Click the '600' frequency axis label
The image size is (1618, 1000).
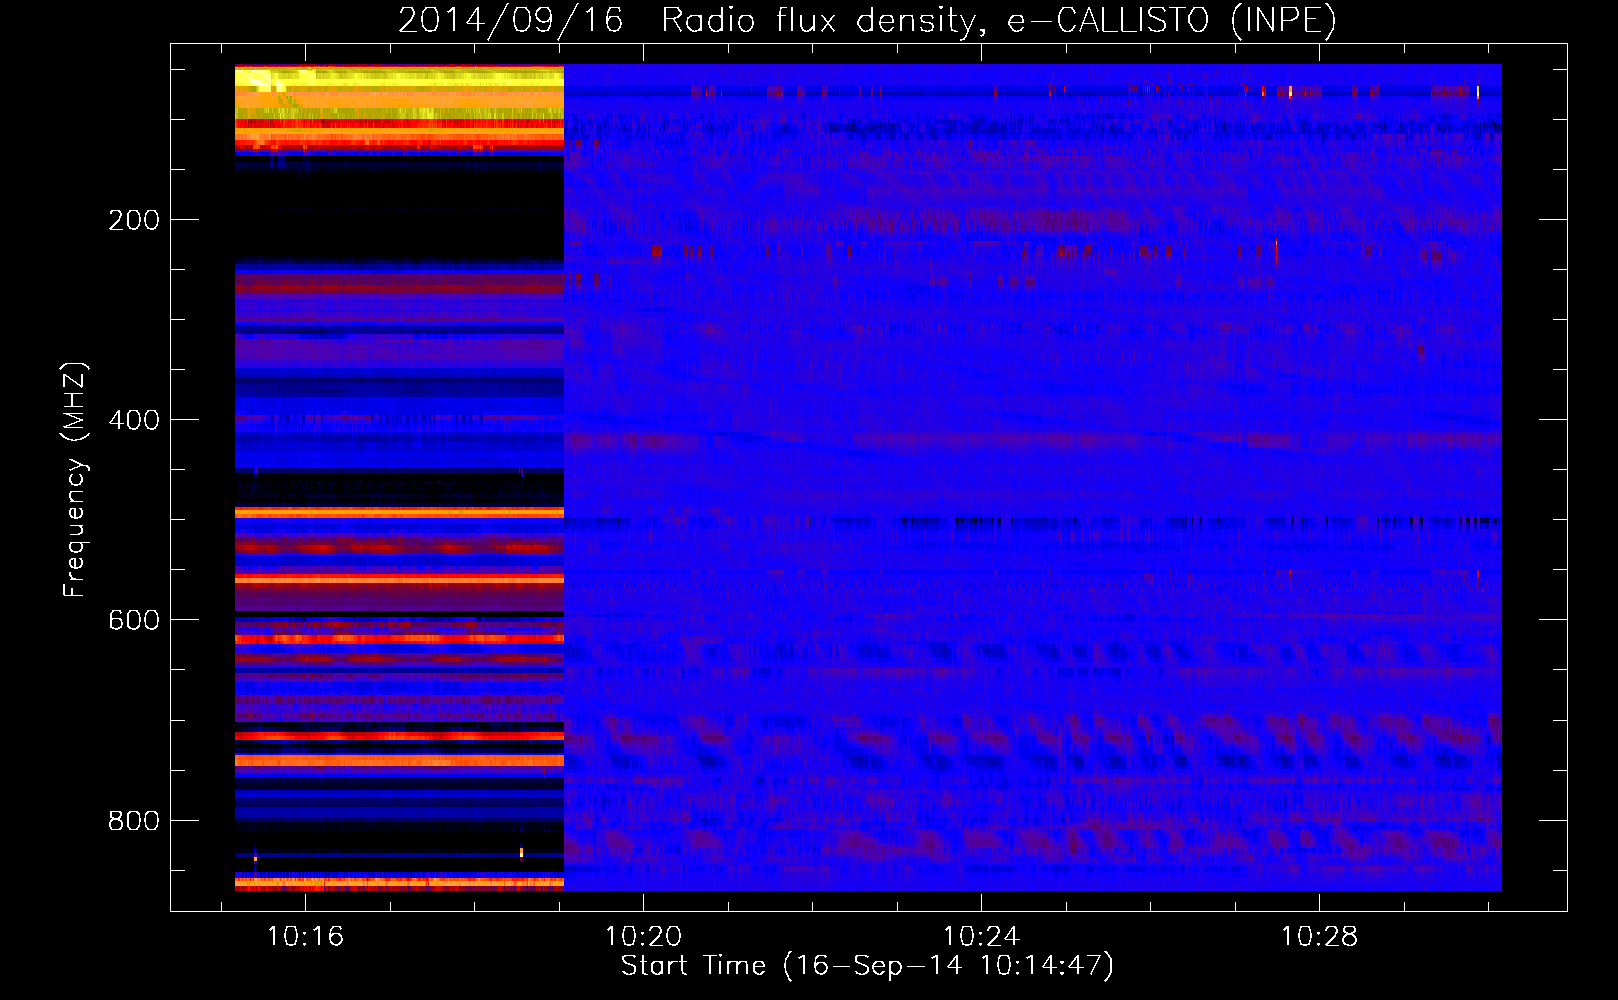click(x=134, y=620)
